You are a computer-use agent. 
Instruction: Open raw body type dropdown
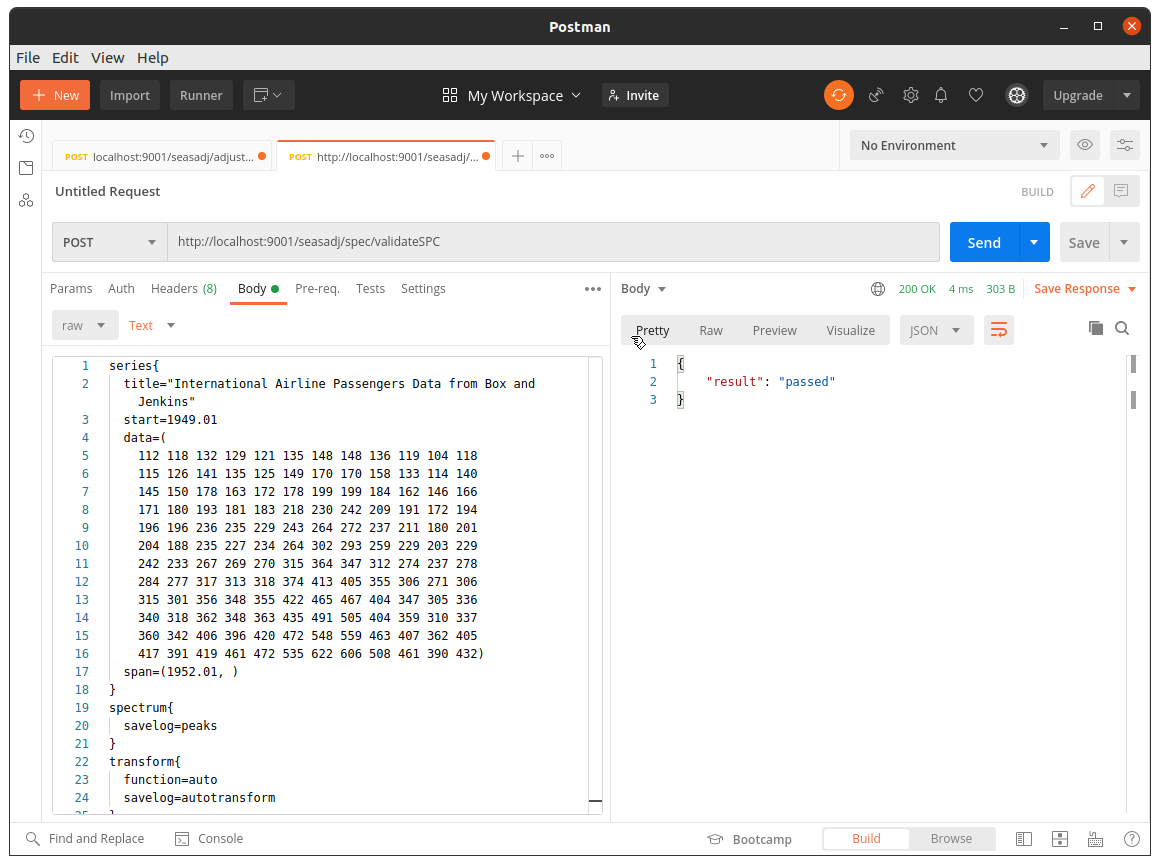[x=85, y=326]
